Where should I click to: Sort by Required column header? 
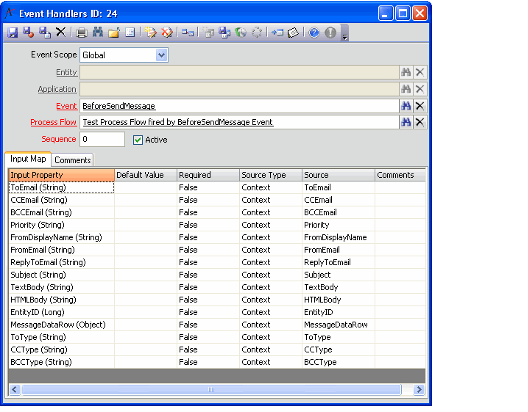208,175
